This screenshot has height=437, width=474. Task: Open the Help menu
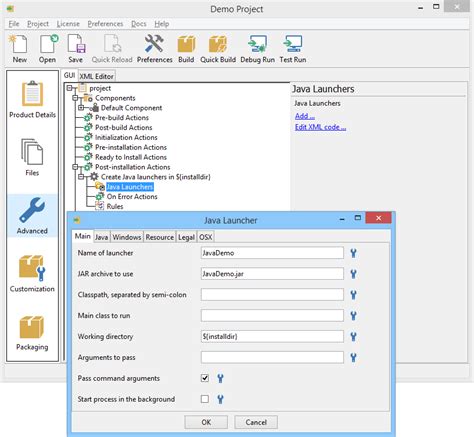(x=162, y=24)
